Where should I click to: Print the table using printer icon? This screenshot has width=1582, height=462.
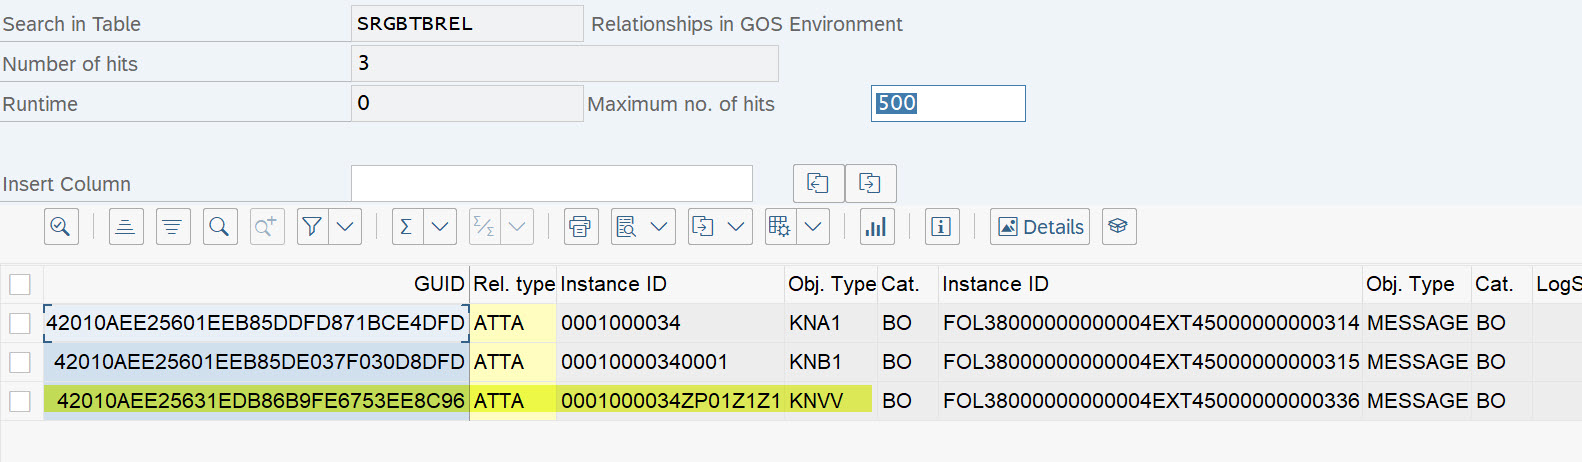click(580, 227)
